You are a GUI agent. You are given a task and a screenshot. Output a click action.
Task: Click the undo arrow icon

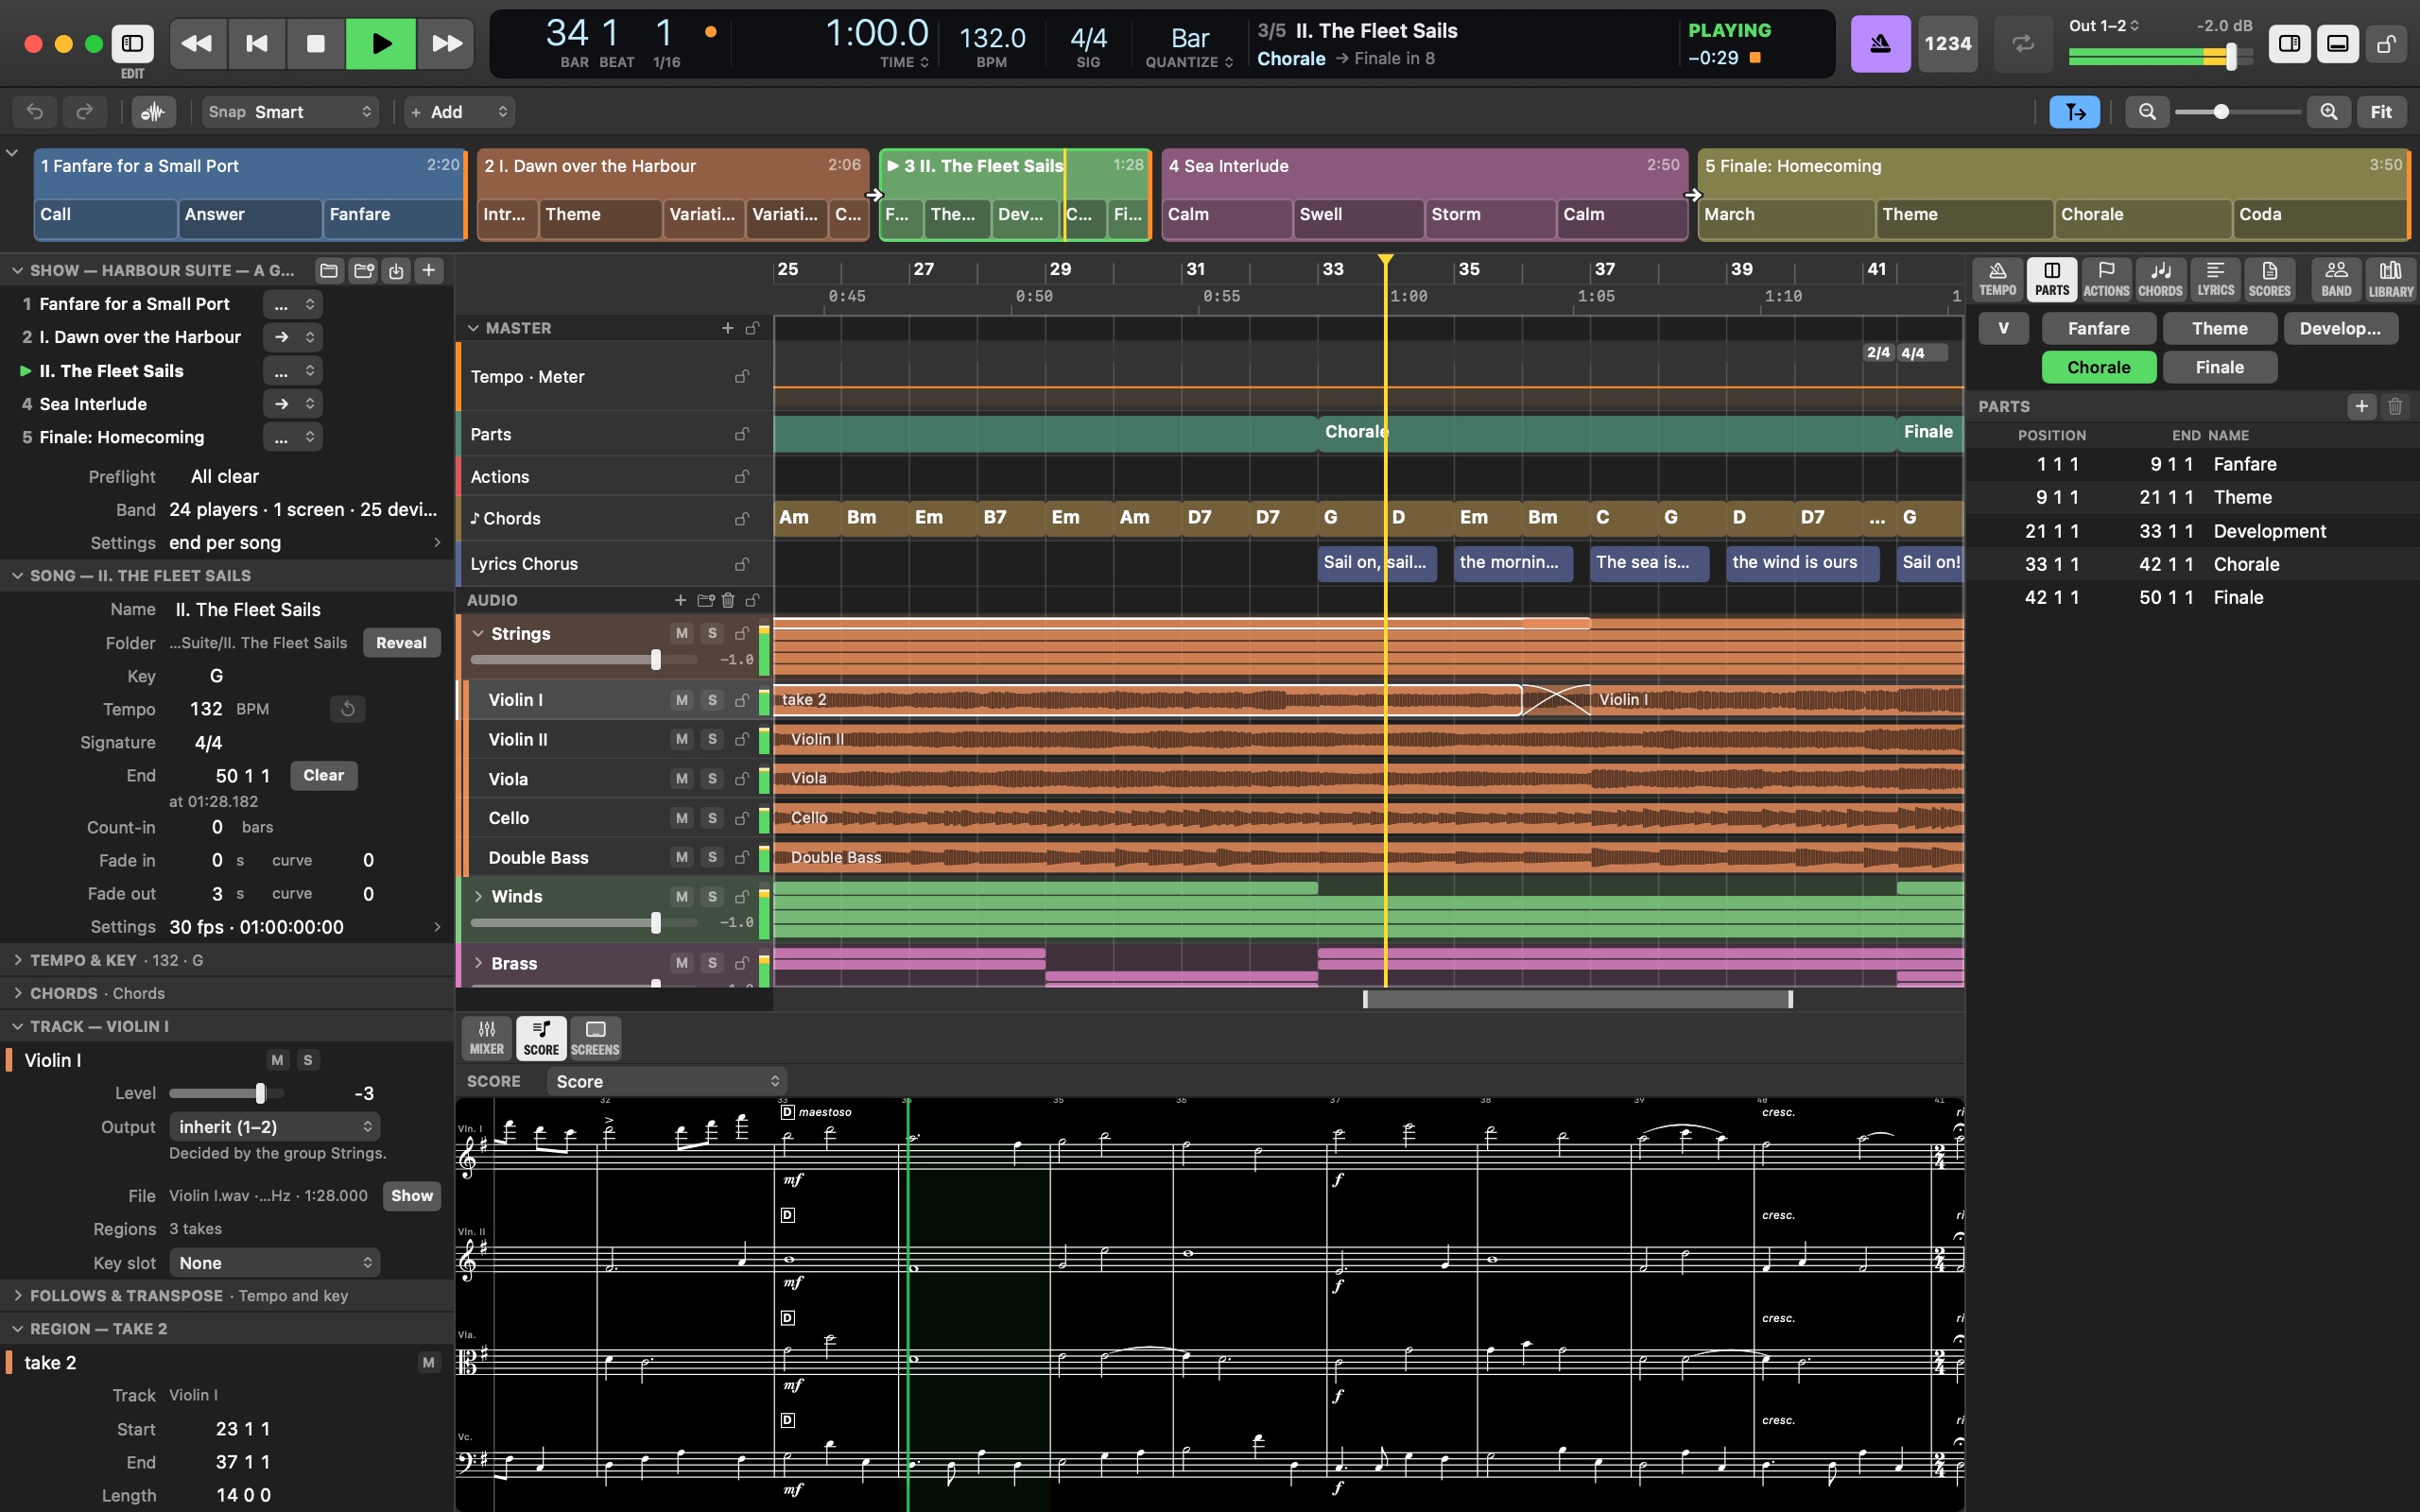[x=34, y=112]
